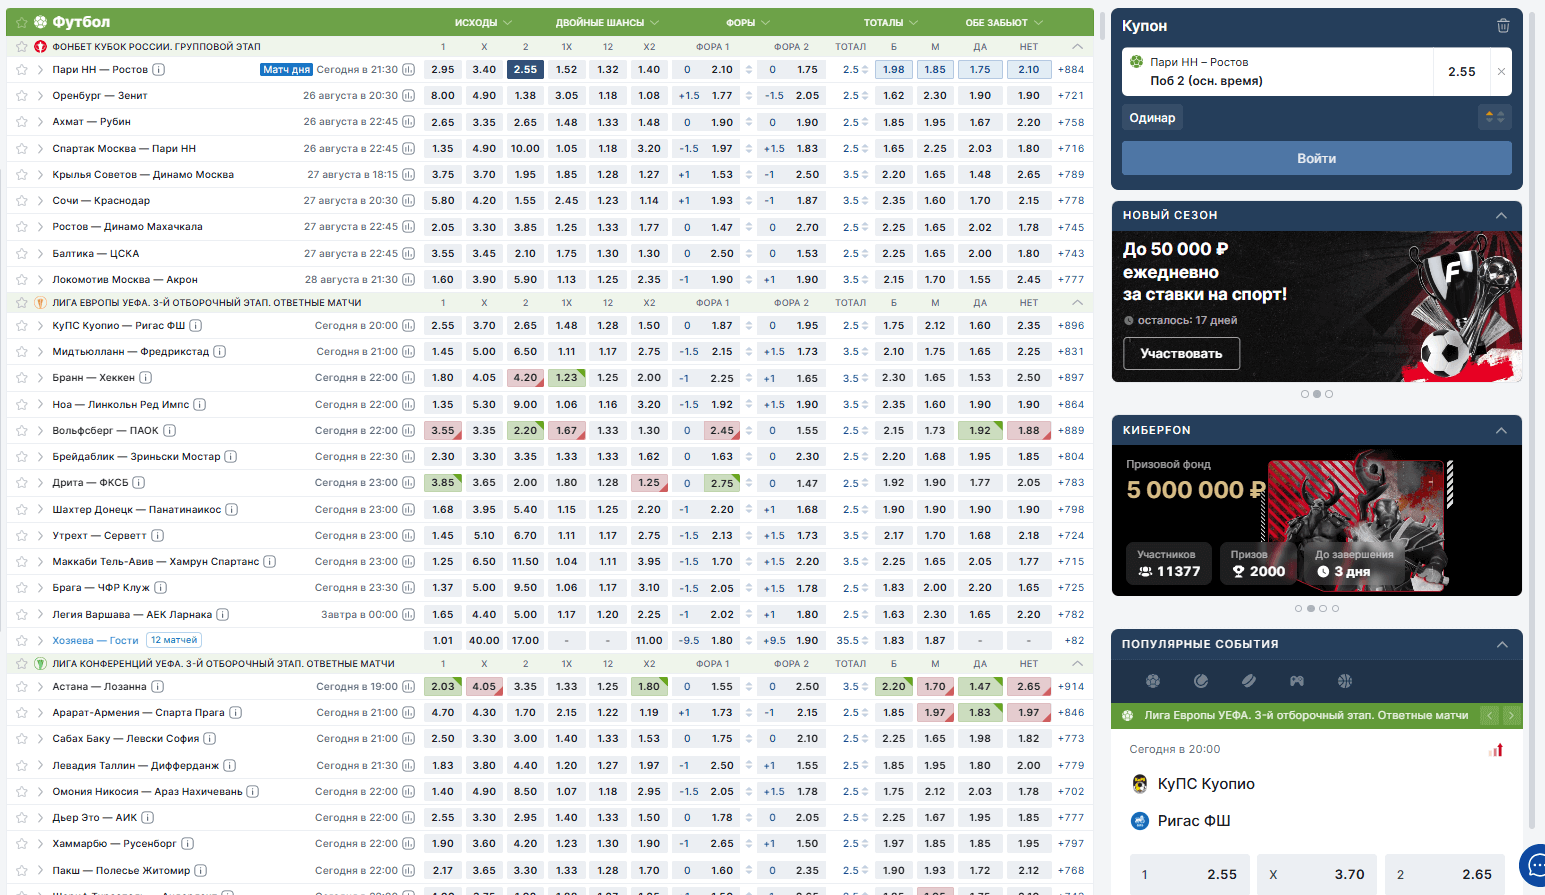Star the Футбол section as favorite

pos(21,22)
